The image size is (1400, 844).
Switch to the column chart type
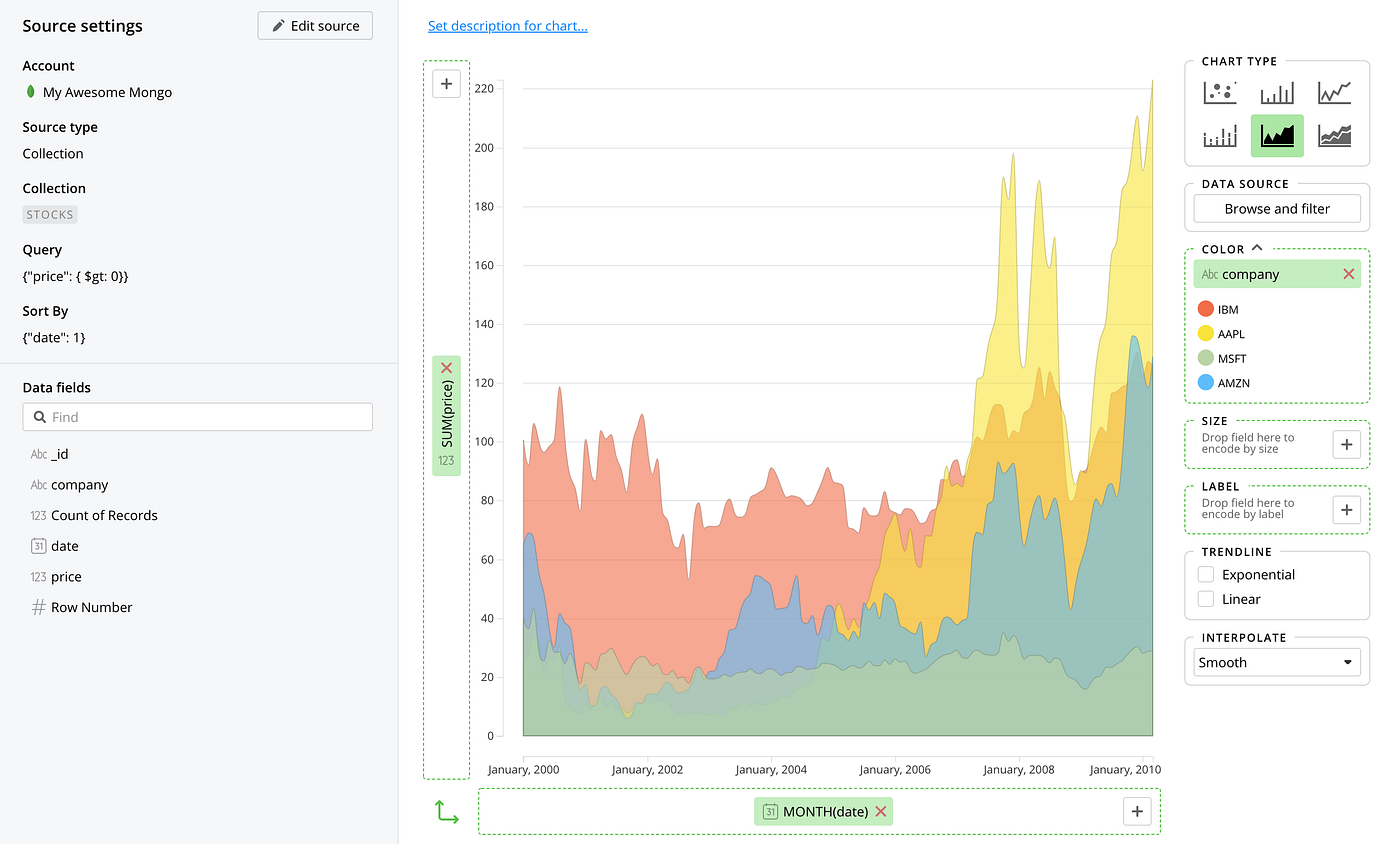point(1277,92)
